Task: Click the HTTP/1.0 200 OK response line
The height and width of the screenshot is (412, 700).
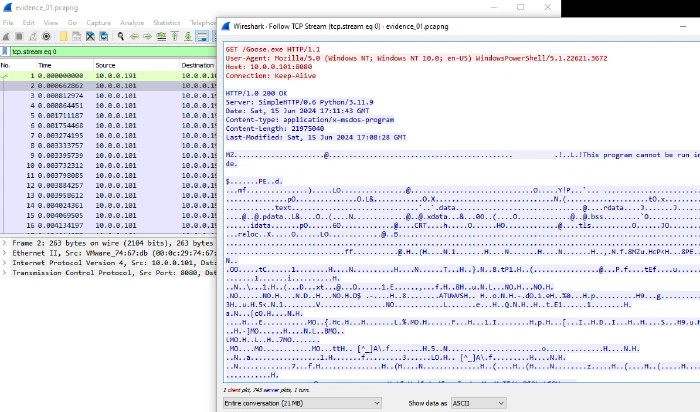Action: 256,93
